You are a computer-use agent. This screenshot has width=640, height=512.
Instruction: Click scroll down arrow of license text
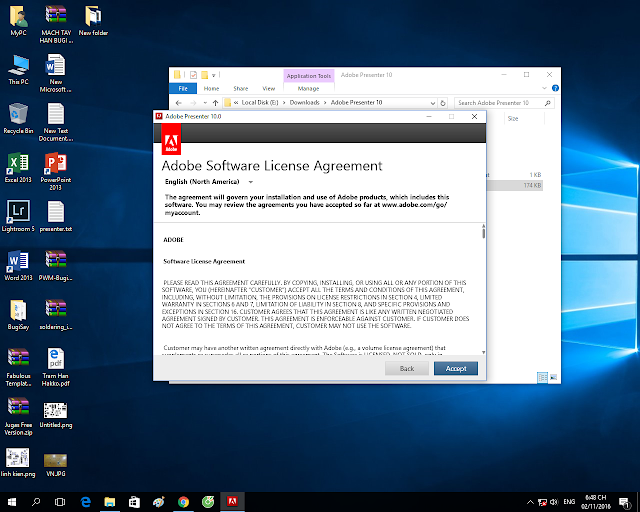(x=483, y=352)
